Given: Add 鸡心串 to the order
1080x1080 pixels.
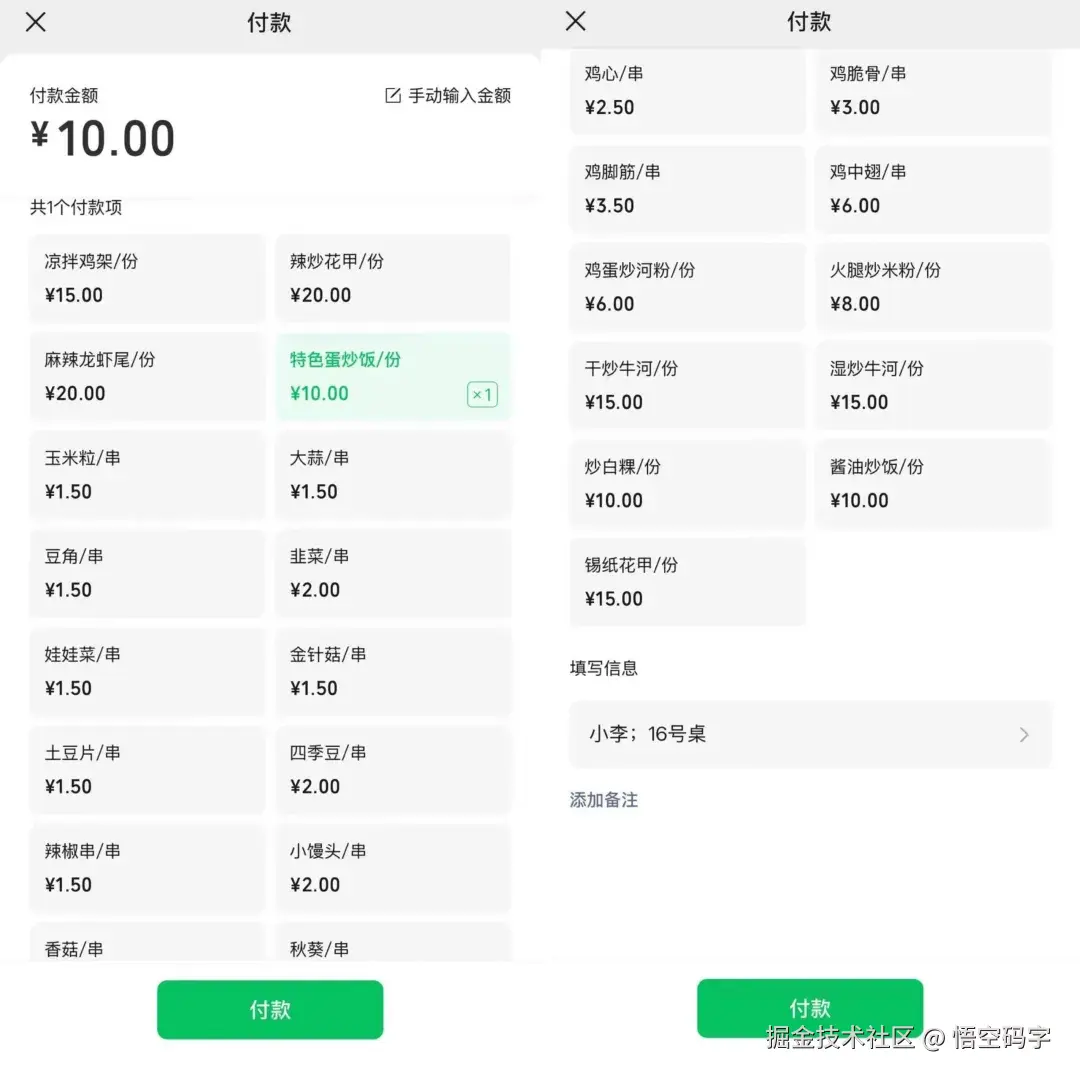Looking at the screenshot, I should tap(687, 90).
